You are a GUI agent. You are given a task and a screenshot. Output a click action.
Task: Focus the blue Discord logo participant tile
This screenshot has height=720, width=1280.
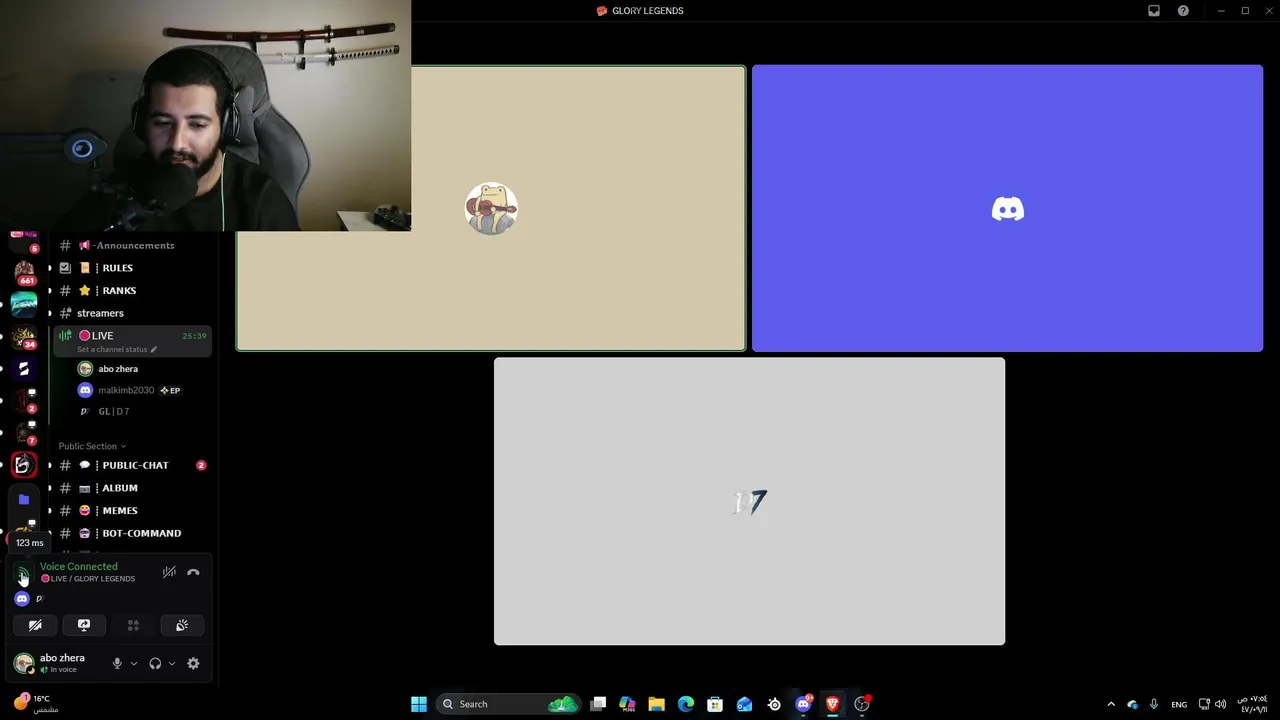coord(1007,208)
